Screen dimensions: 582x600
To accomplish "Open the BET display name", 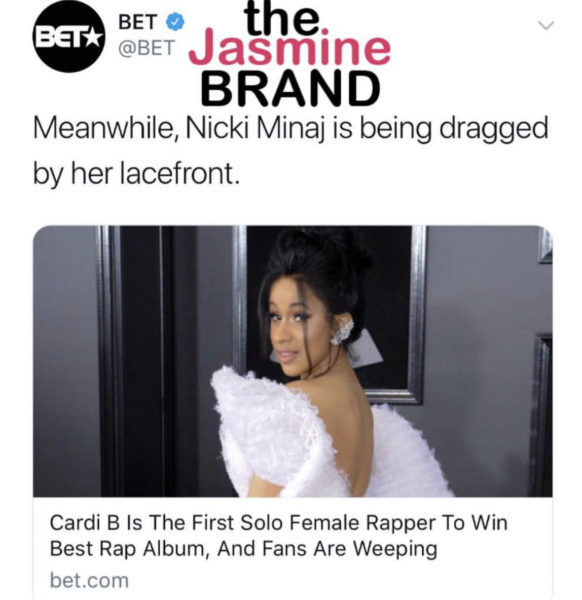I will click(x=138, y=22).
